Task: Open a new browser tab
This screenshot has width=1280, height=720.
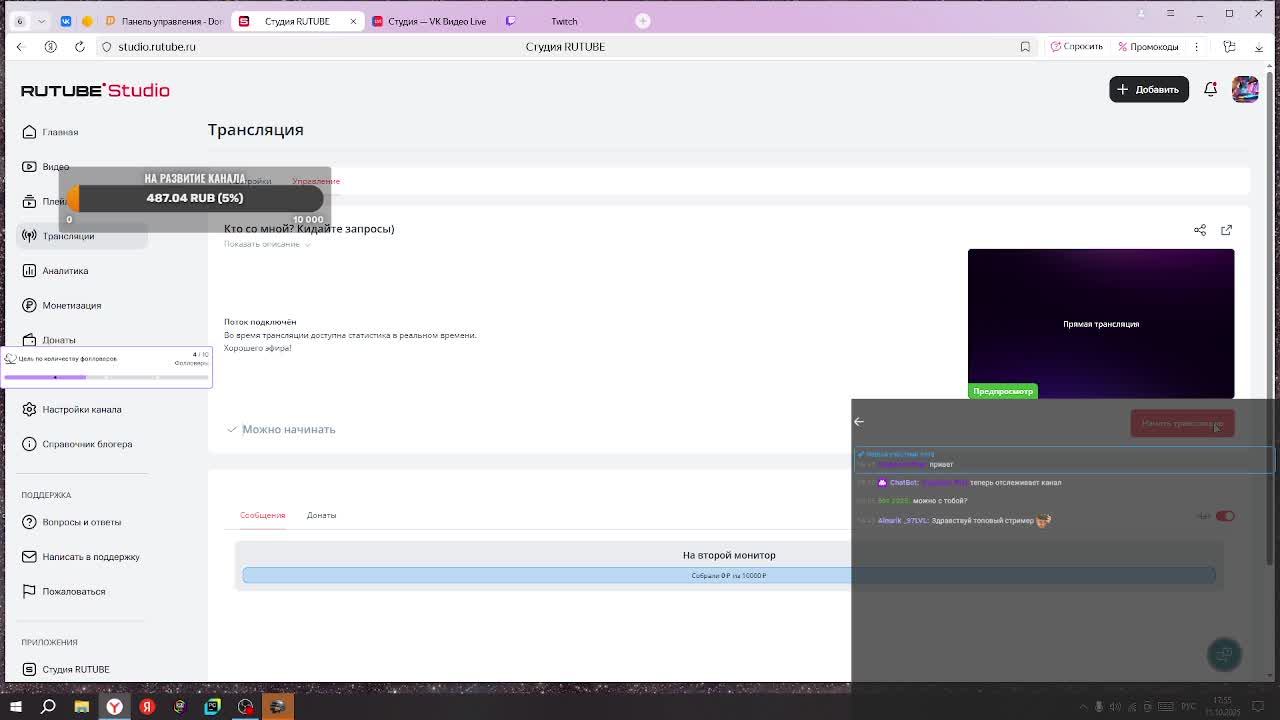Action: [x=642, y=21]
